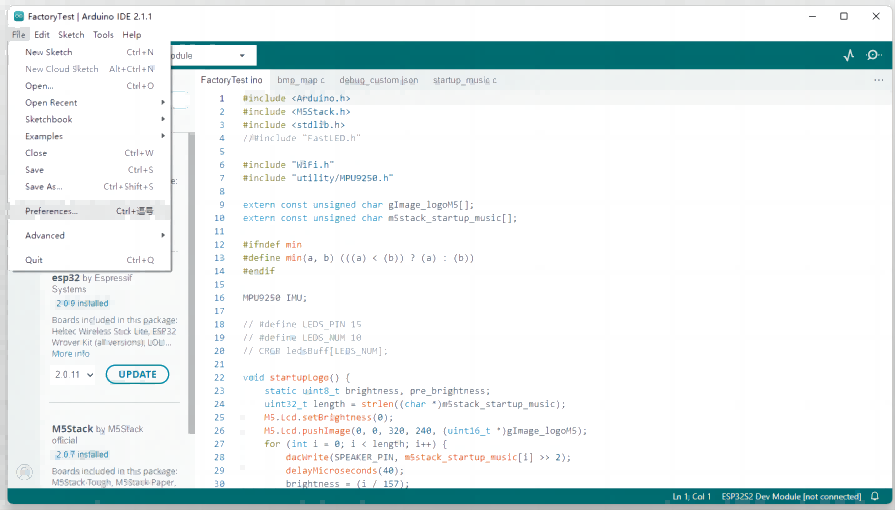Open the esp32 More info link
The width and height of the screenshot is (895, 510).
(70, 353)
